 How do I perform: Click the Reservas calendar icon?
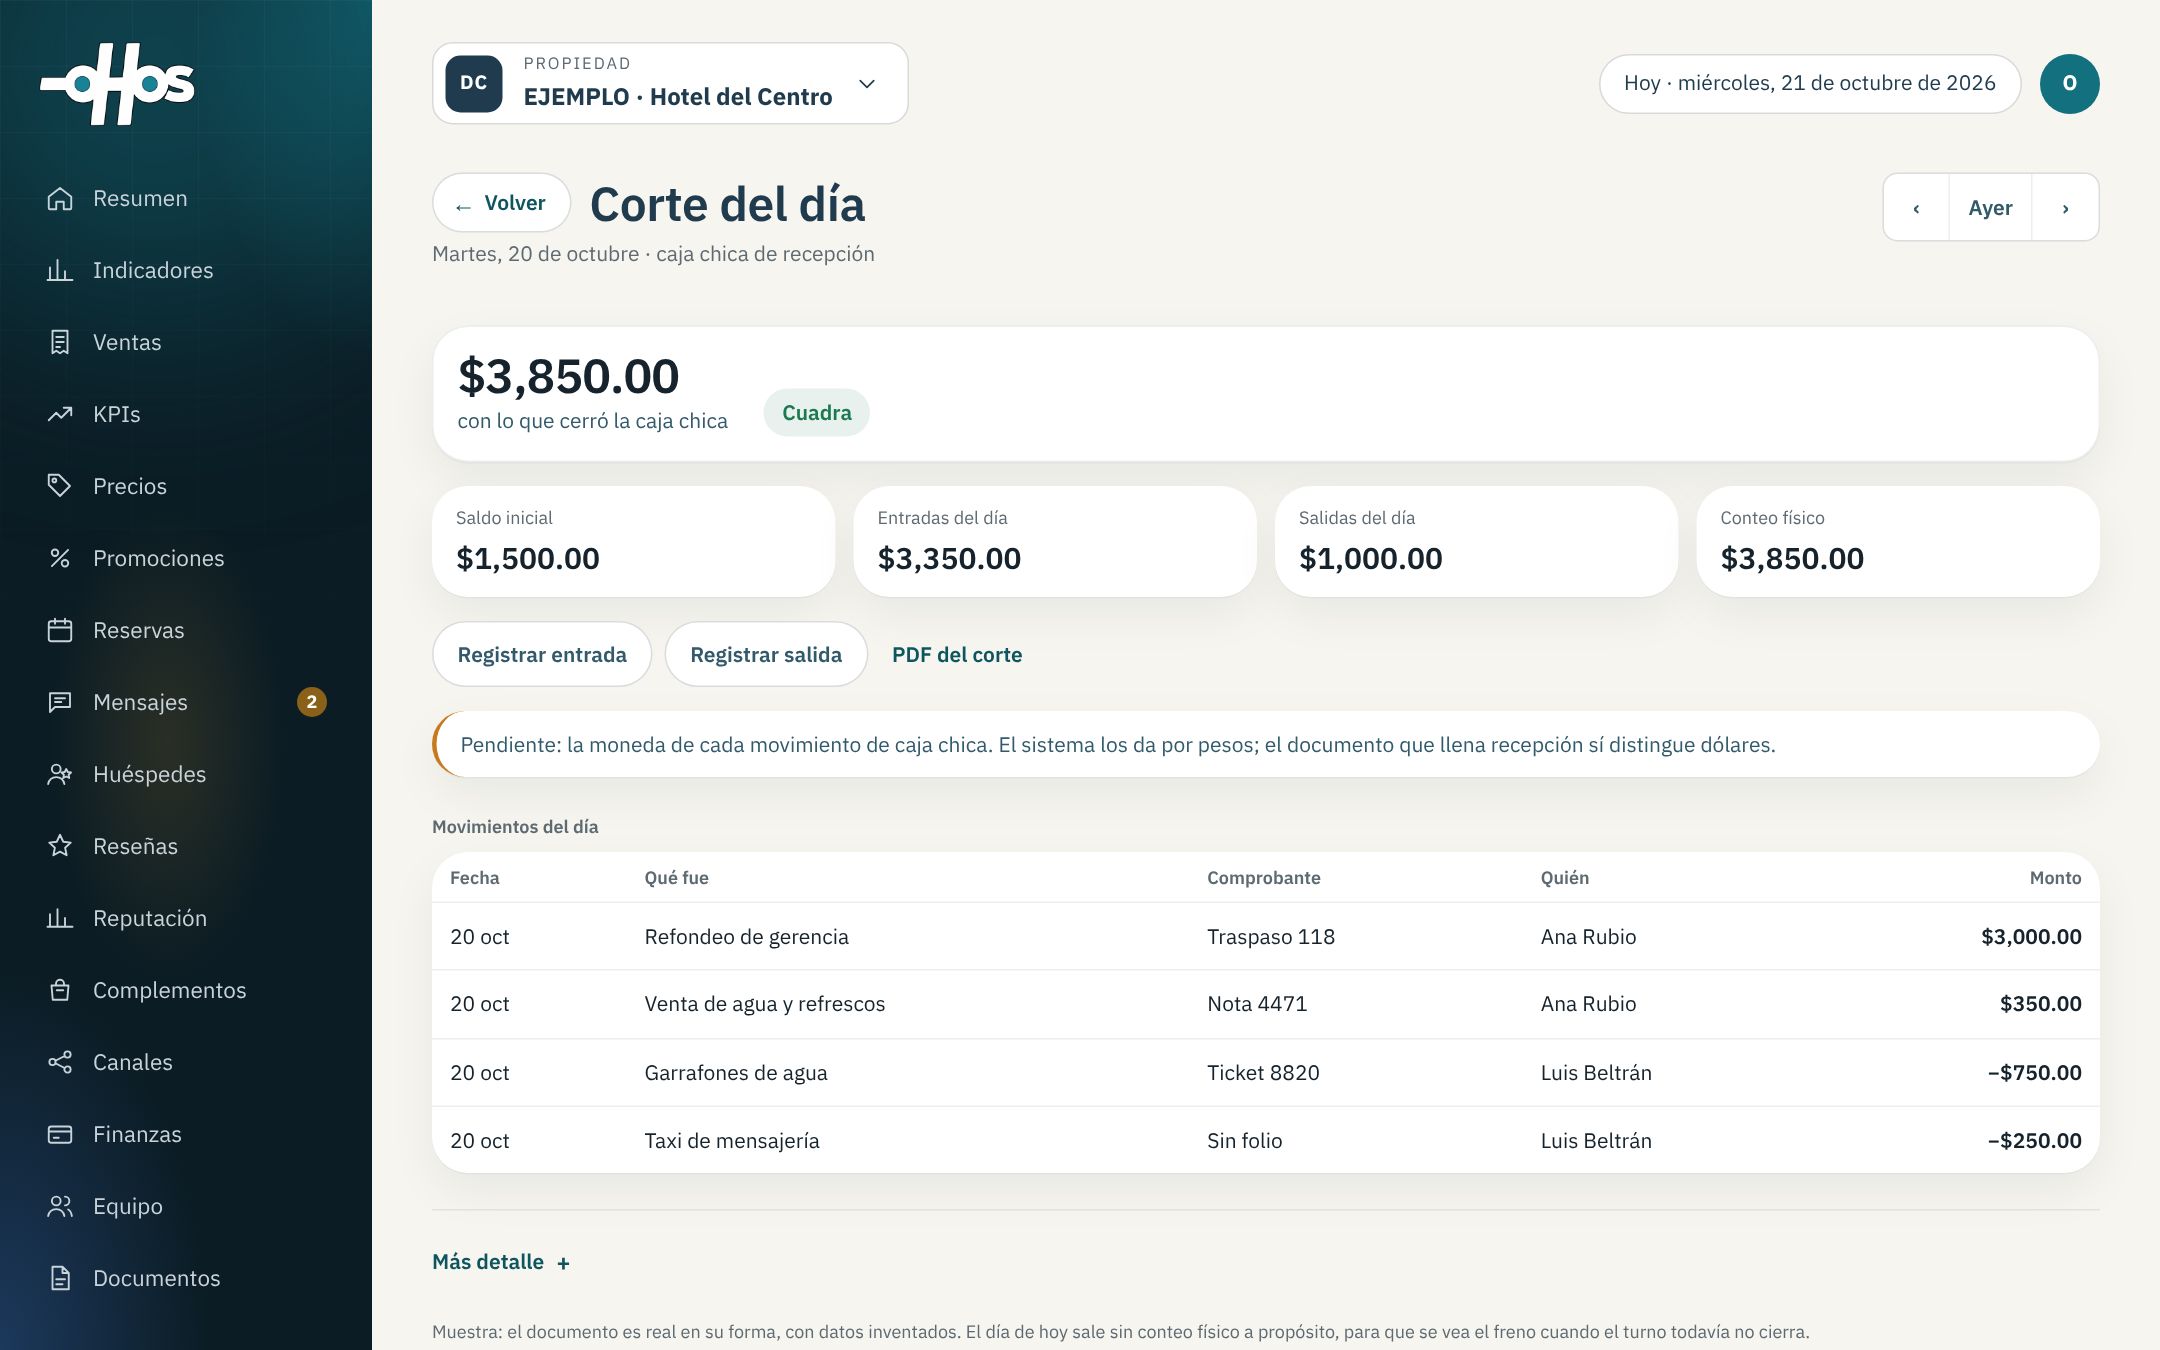pyautogui.click(x=60, y=630)
